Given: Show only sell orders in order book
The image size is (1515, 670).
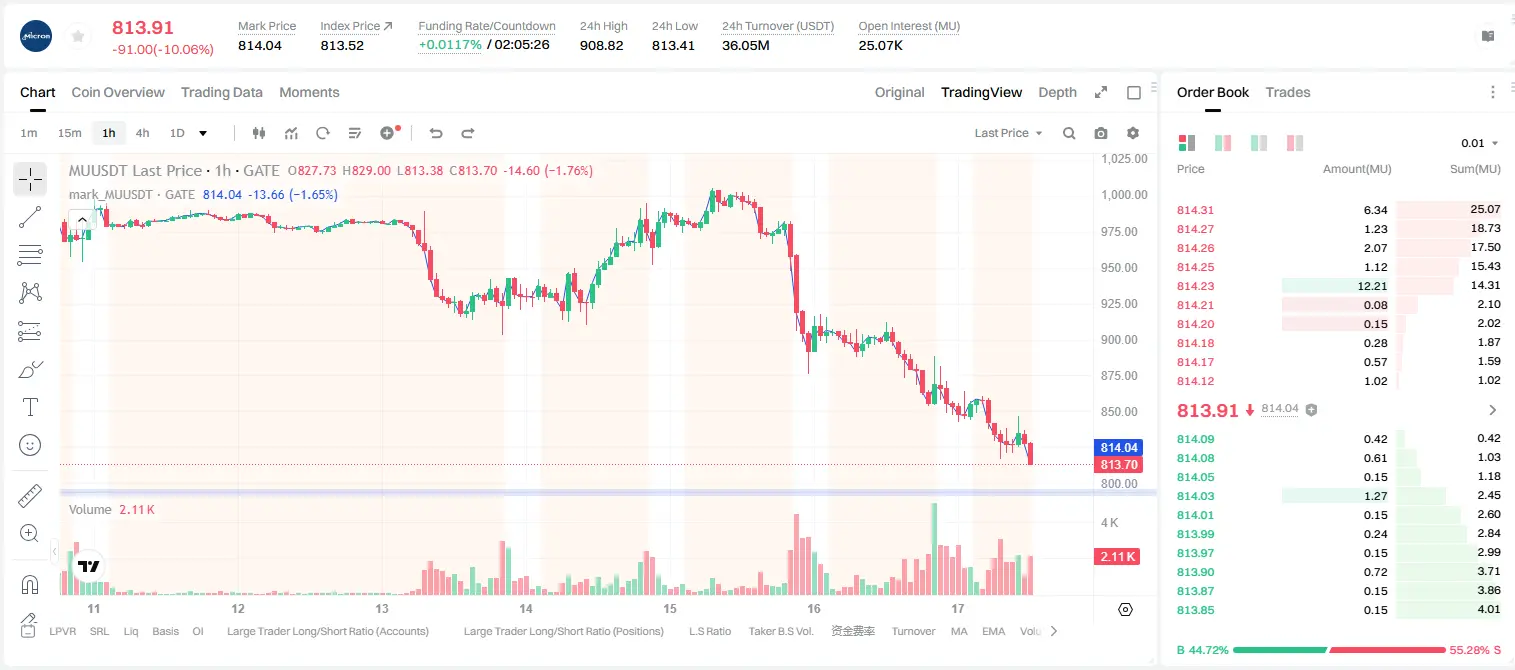Looking at the screenshot, I should click(x=1295, y=143).
